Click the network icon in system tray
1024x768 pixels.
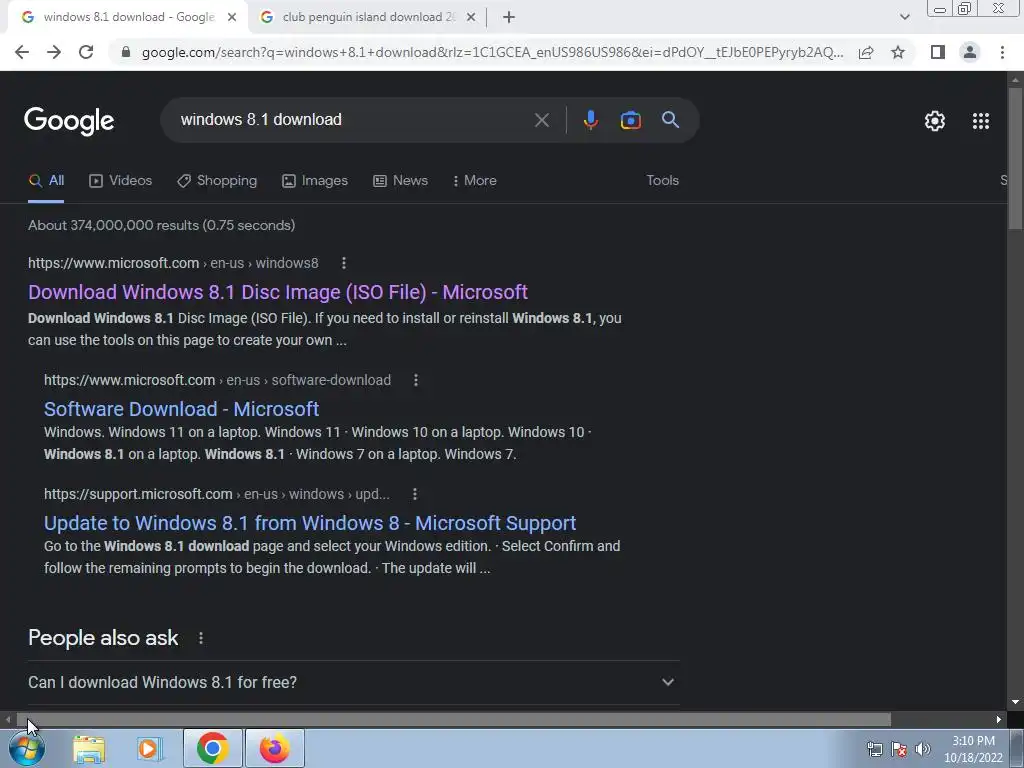click(x=874, y=749)
